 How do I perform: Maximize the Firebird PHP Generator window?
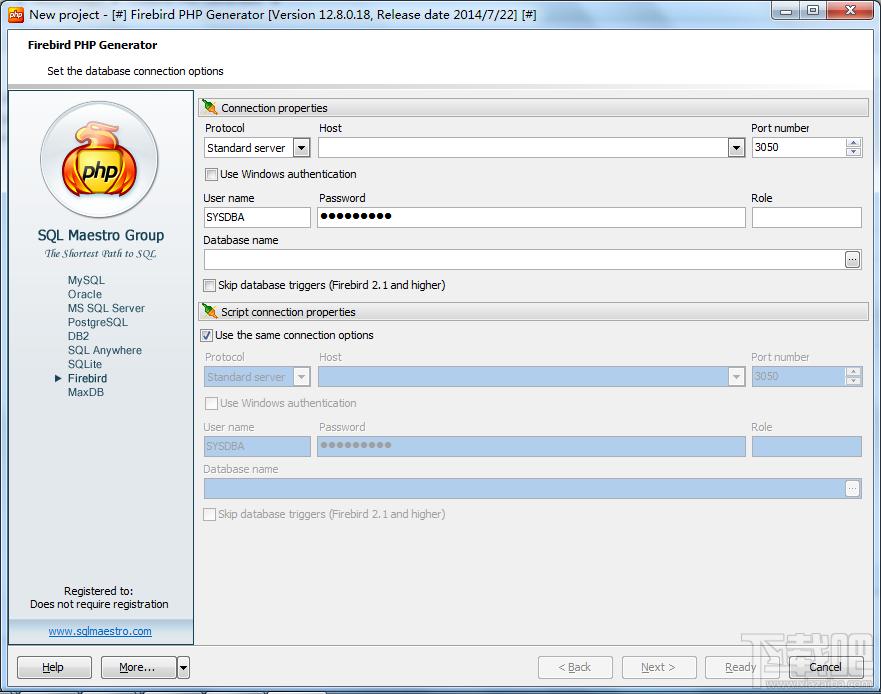[x=813, y=11]
